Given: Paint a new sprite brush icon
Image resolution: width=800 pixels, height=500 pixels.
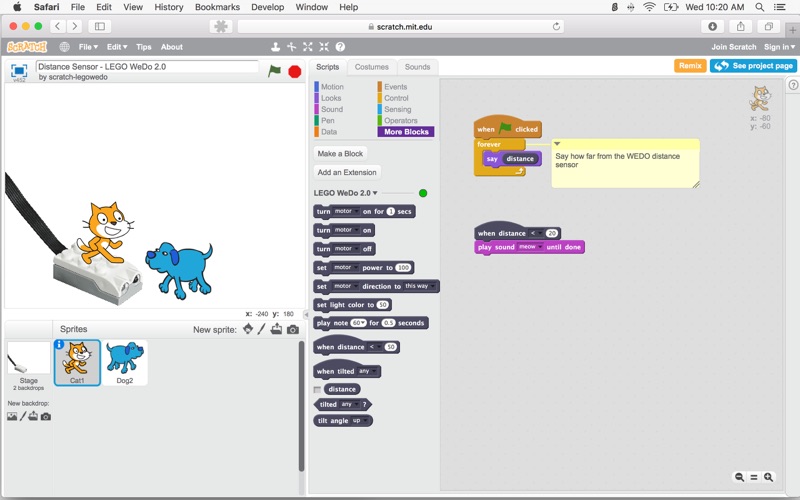Looking at the screenshot, I should click(261, 329).
